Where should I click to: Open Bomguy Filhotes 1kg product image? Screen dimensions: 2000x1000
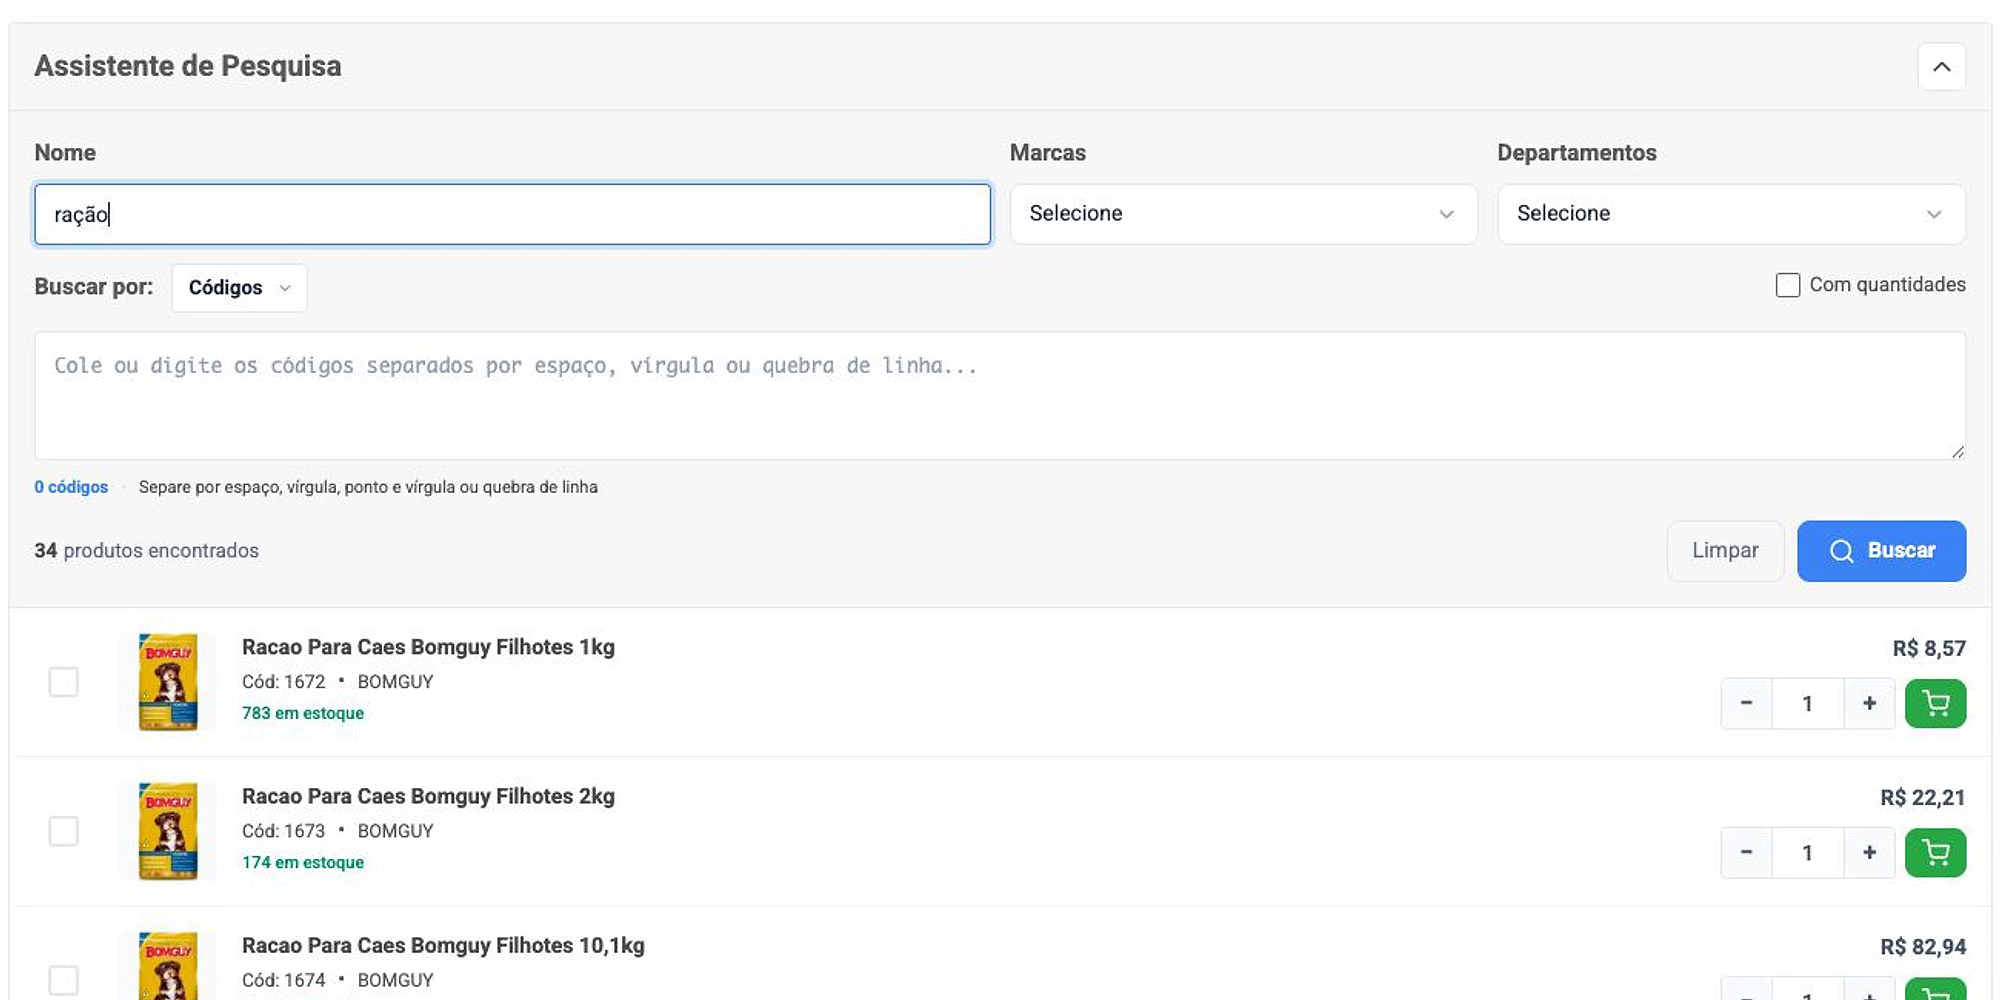(168, 682)
